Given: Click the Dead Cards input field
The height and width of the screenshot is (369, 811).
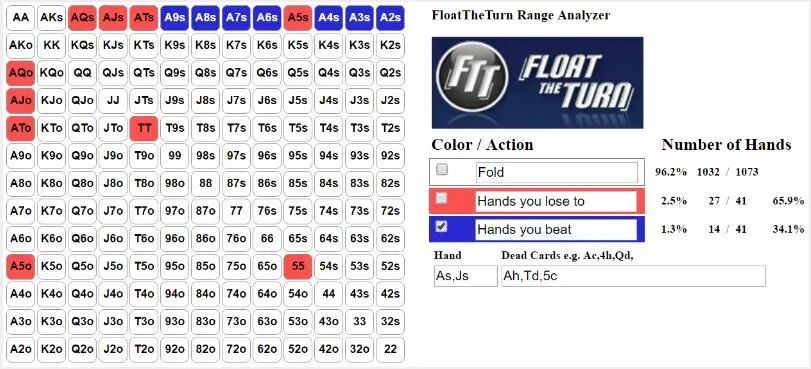Looking at the screenshot, I should coord(633,276).
